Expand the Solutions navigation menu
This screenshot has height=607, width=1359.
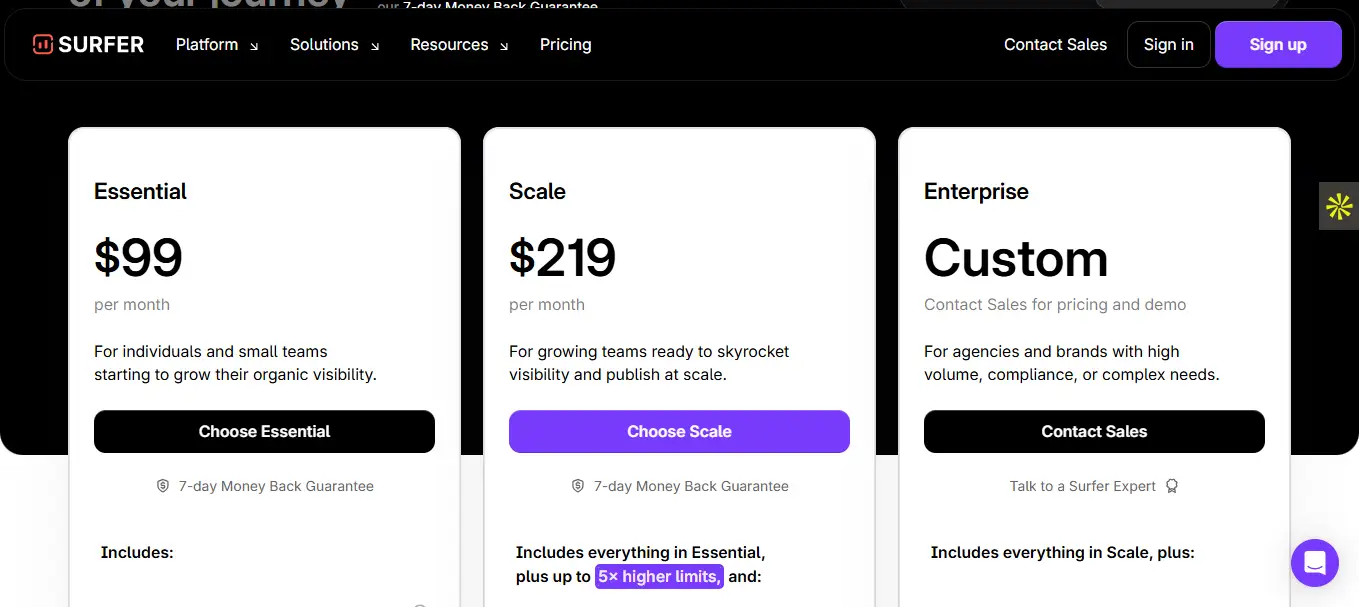coord(334,45)
